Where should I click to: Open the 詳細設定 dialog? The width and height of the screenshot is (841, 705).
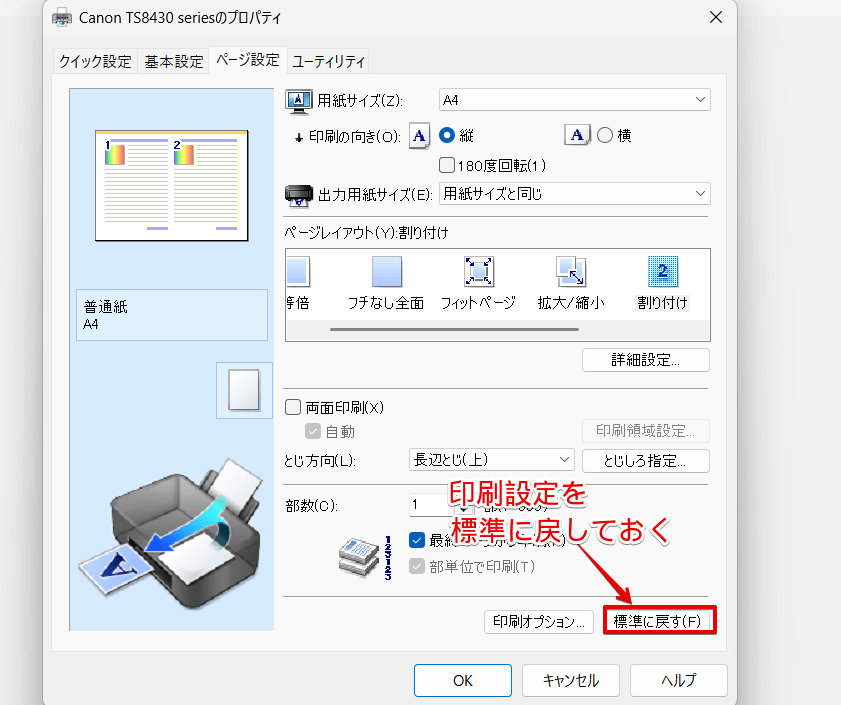click(x=645, y=359)
